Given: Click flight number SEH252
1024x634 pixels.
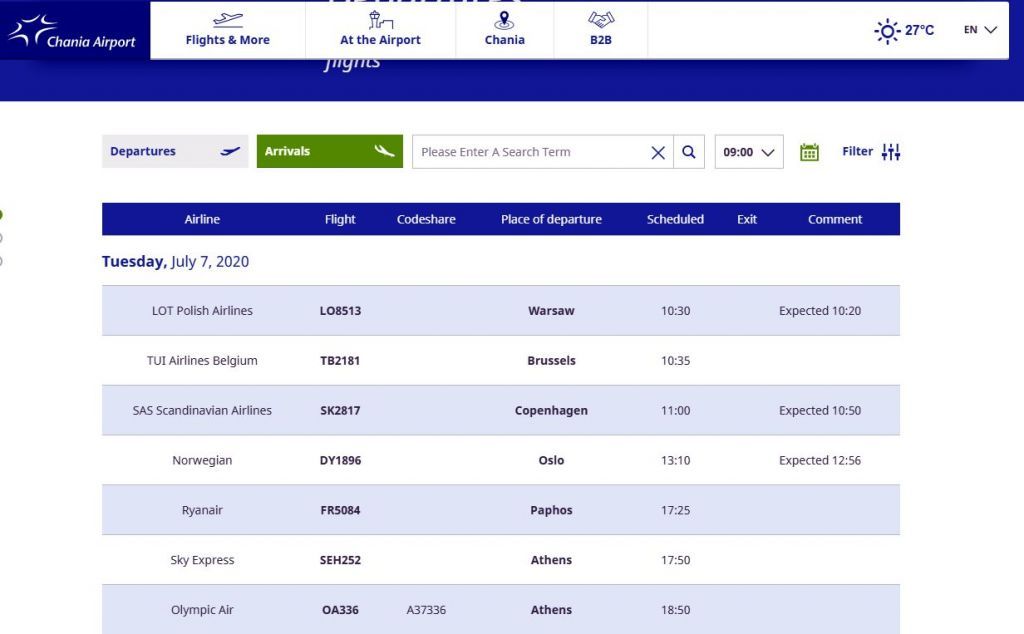Looking at the screenshot, I should tap(340, 560).
